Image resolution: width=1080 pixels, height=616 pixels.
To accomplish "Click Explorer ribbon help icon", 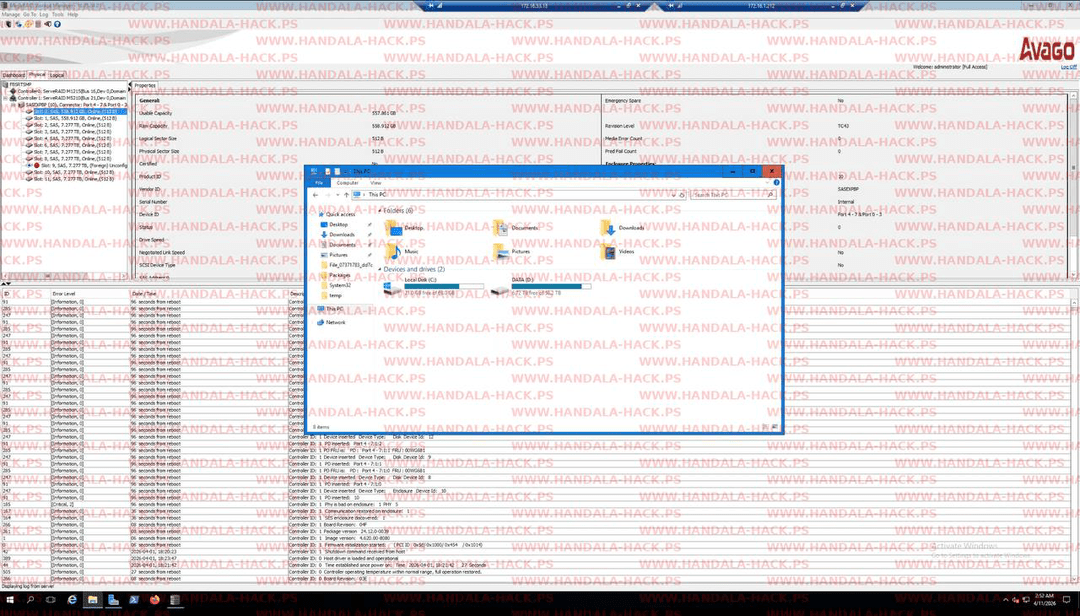I will click(776, 183).
